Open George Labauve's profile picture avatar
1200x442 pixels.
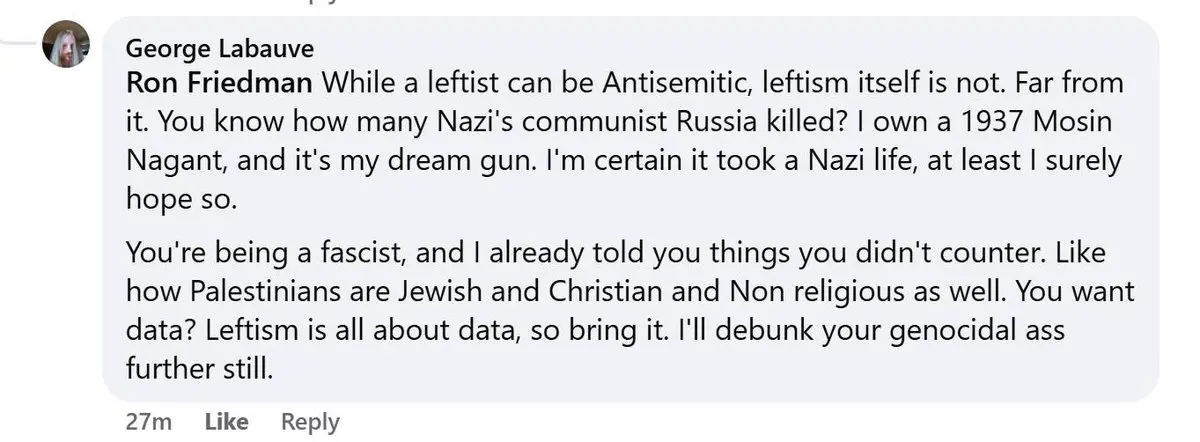click(x=66, y=46)
